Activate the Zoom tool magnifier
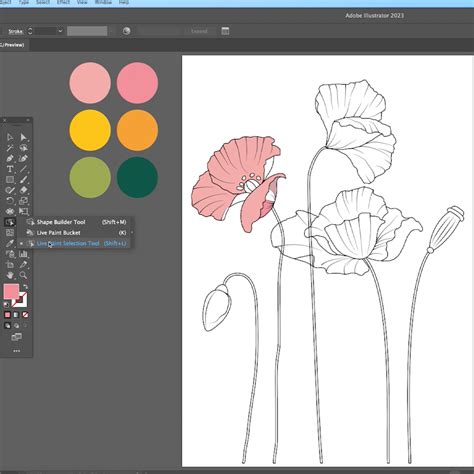 23,275
